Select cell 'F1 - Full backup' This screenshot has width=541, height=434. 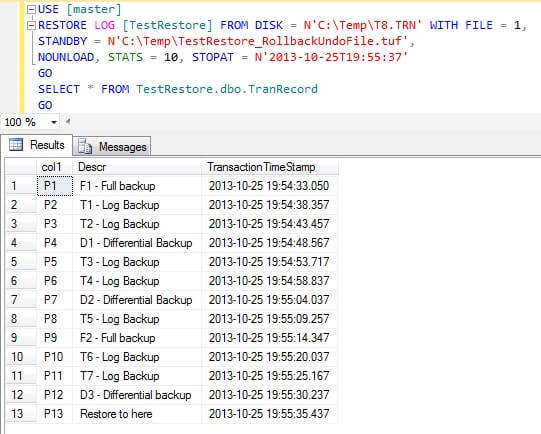(137, 186)
